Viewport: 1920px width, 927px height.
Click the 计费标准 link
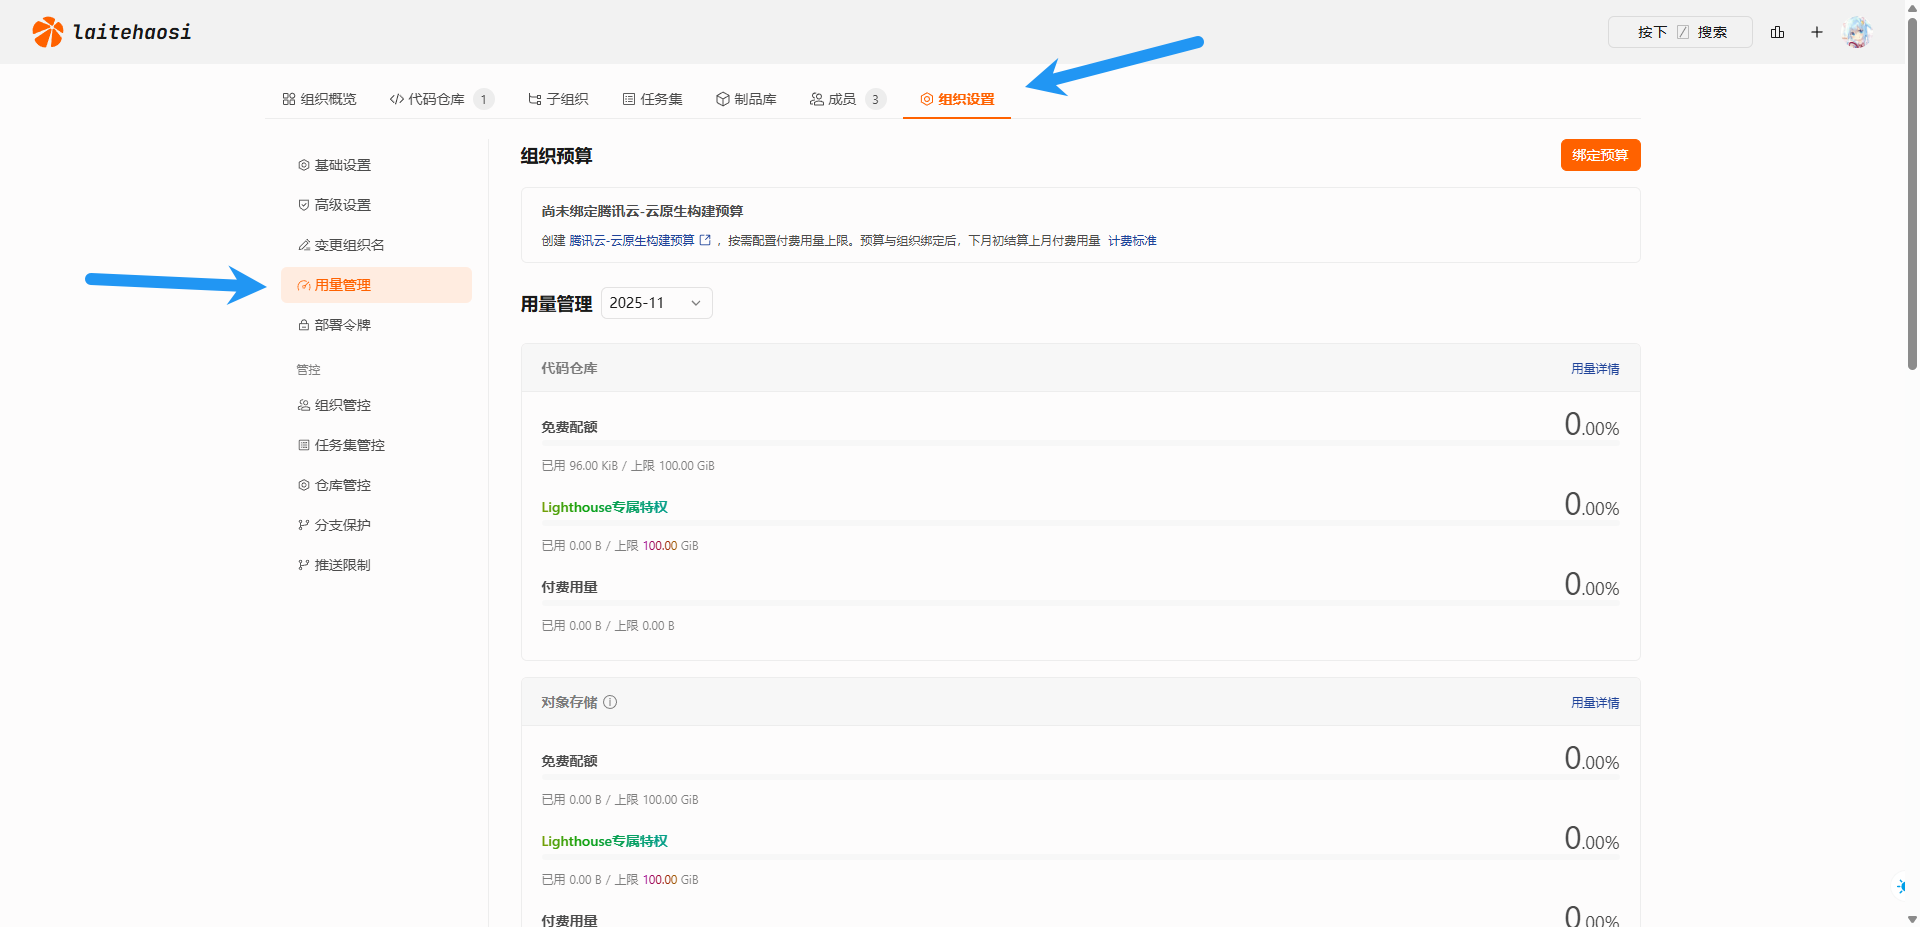point(1132,241)
